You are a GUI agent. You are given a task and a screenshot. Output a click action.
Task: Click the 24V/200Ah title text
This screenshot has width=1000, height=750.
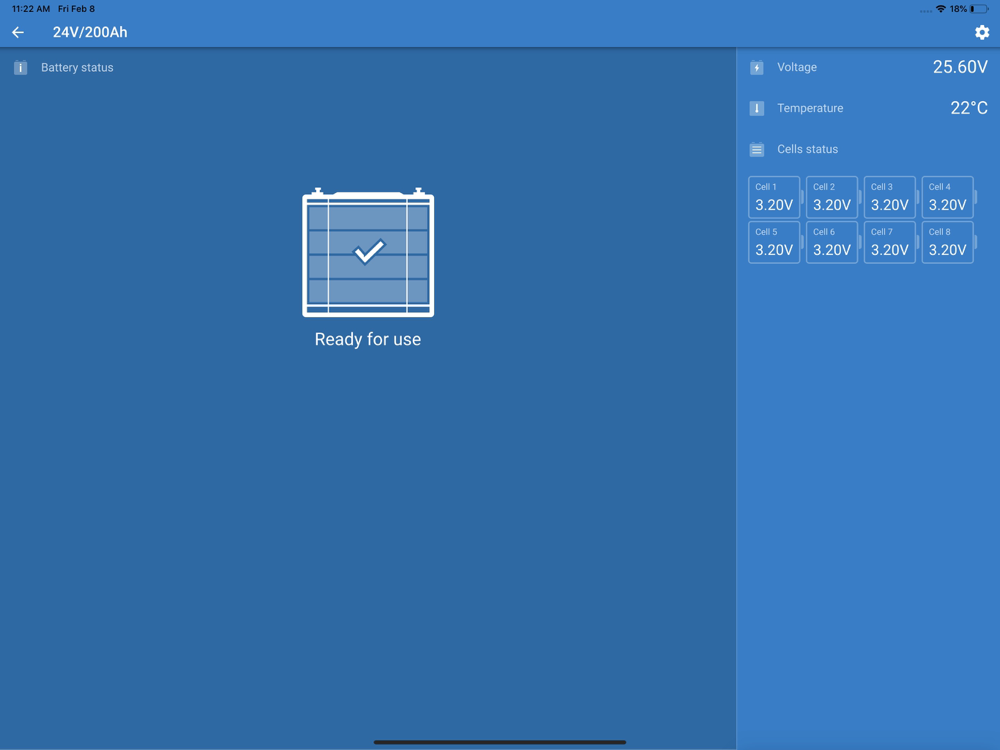pos(90,33)
